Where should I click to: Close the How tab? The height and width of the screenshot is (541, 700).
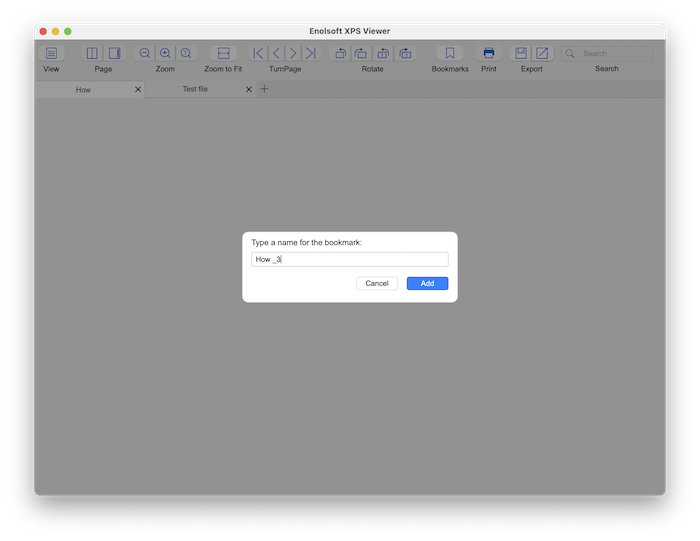click(138, 90)
